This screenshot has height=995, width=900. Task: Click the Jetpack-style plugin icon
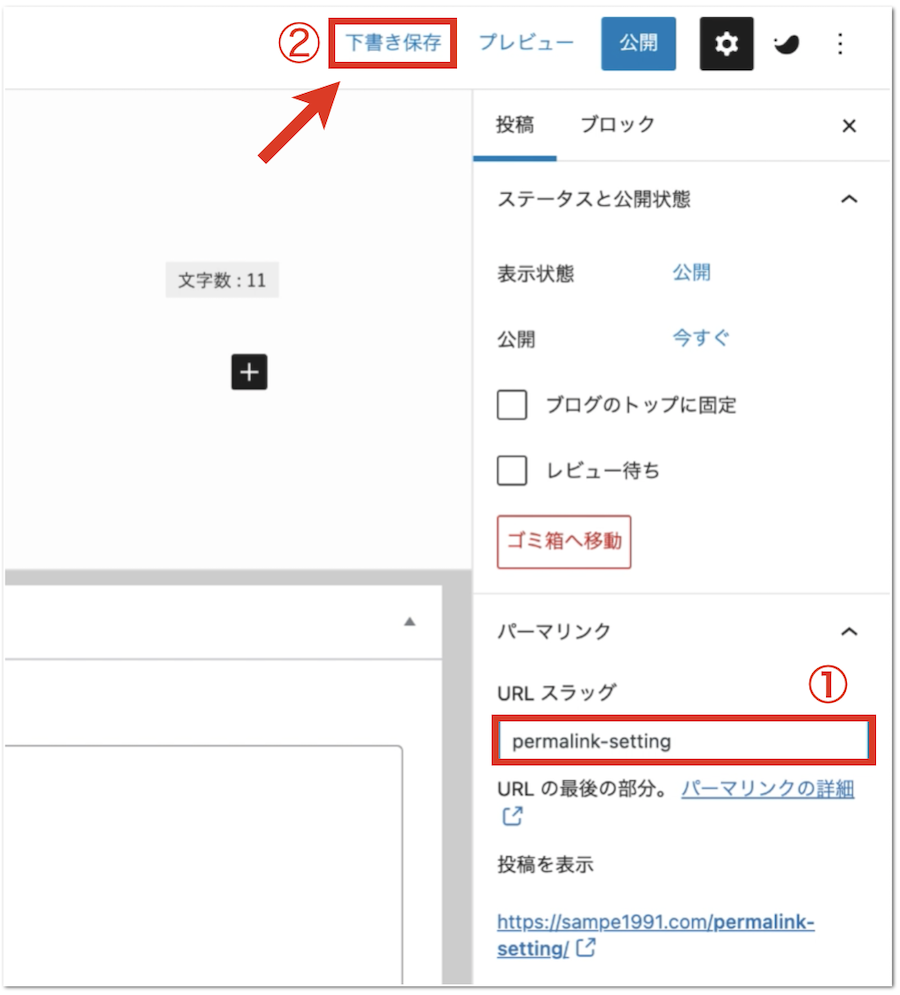(x=787, y=44)
